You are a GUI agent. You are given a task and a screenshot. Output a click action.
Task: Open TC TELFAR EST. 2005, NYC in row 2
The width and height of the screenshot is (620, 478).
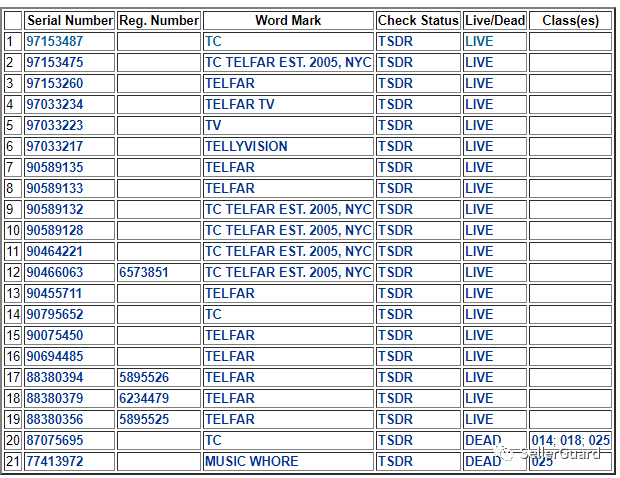coord(288,62)
